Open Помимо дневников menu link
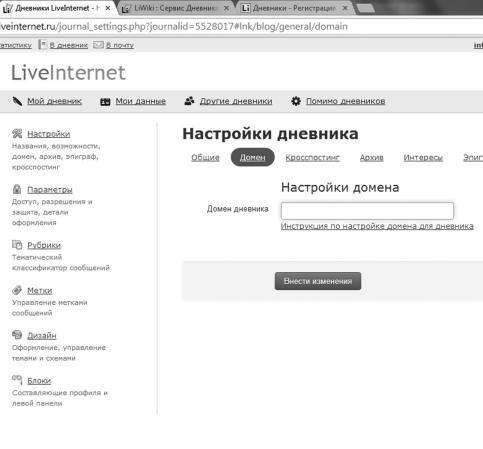Viewport: 483px width, 449px height. point(346,101)
